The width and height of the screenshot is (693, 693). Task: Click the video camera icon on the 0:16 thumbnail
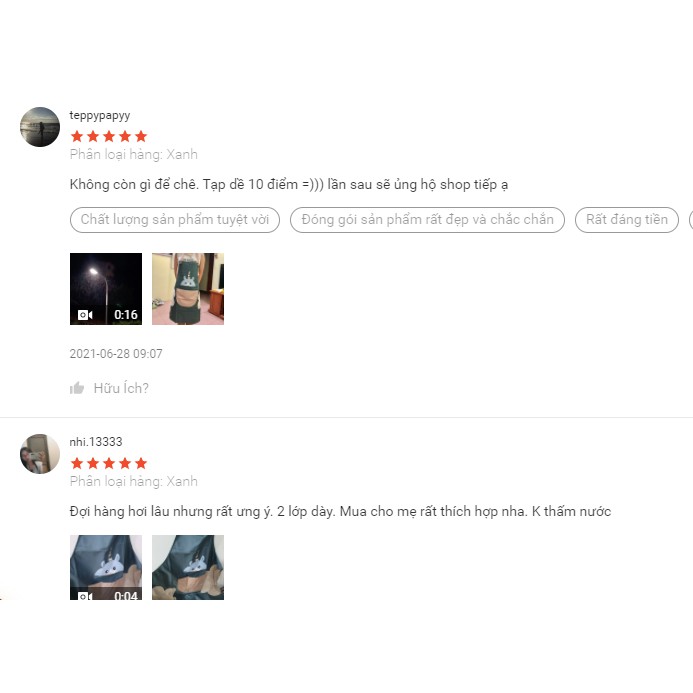[x=85, y=315]
